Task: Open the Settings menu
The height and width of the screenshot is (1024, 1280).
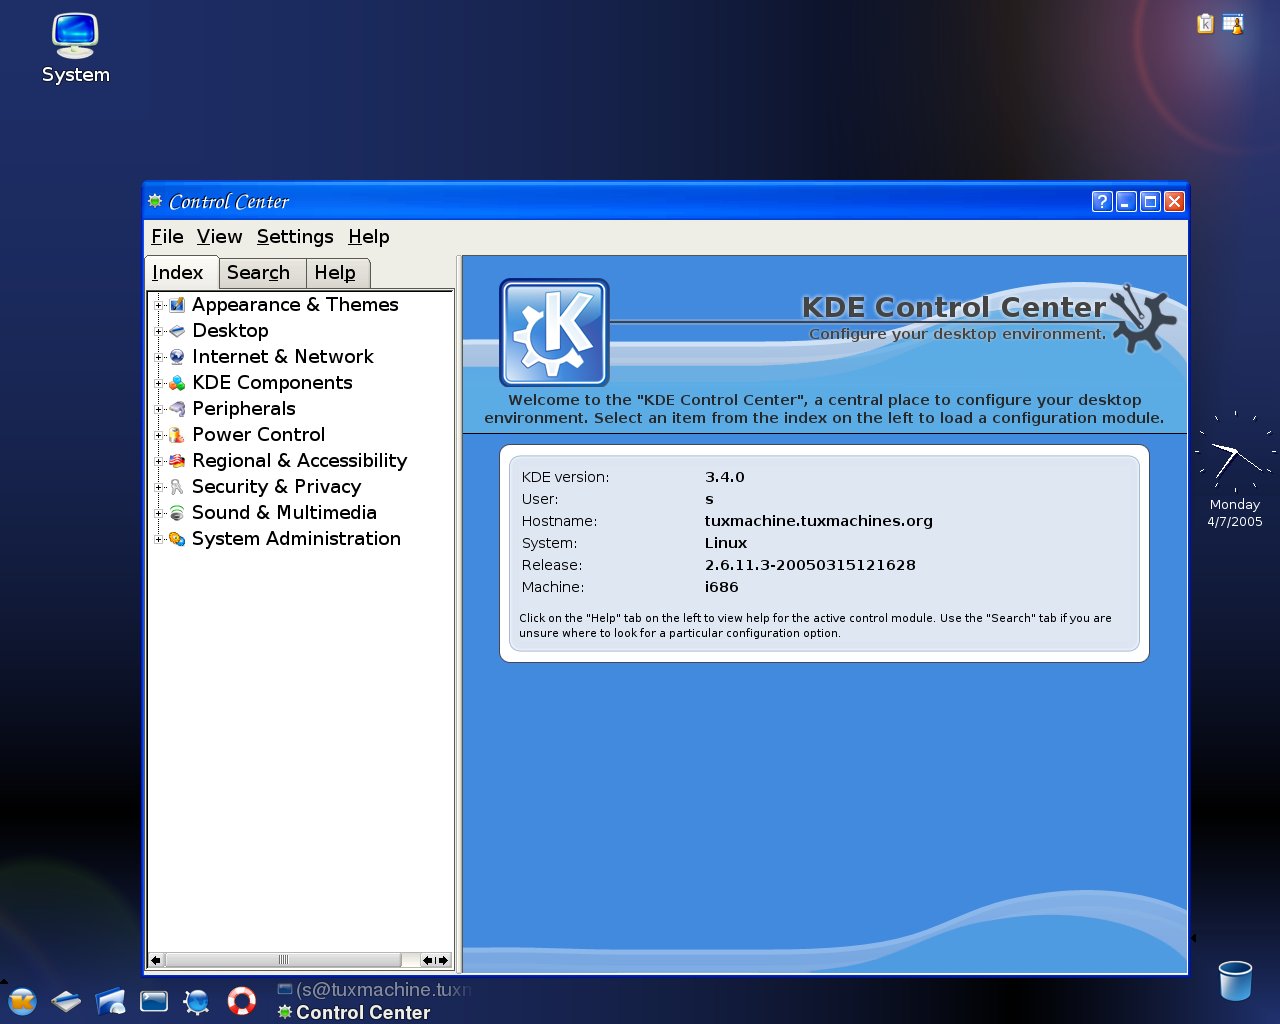Action: 295,237
